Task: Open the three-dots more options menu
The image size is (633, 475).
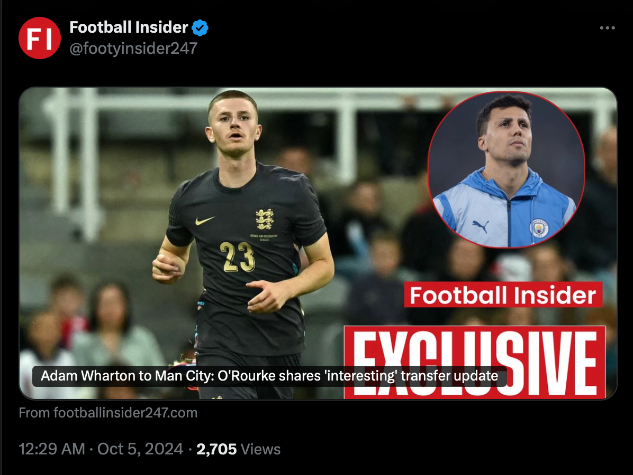Action: pyautogui.click(x=607, y=28)
